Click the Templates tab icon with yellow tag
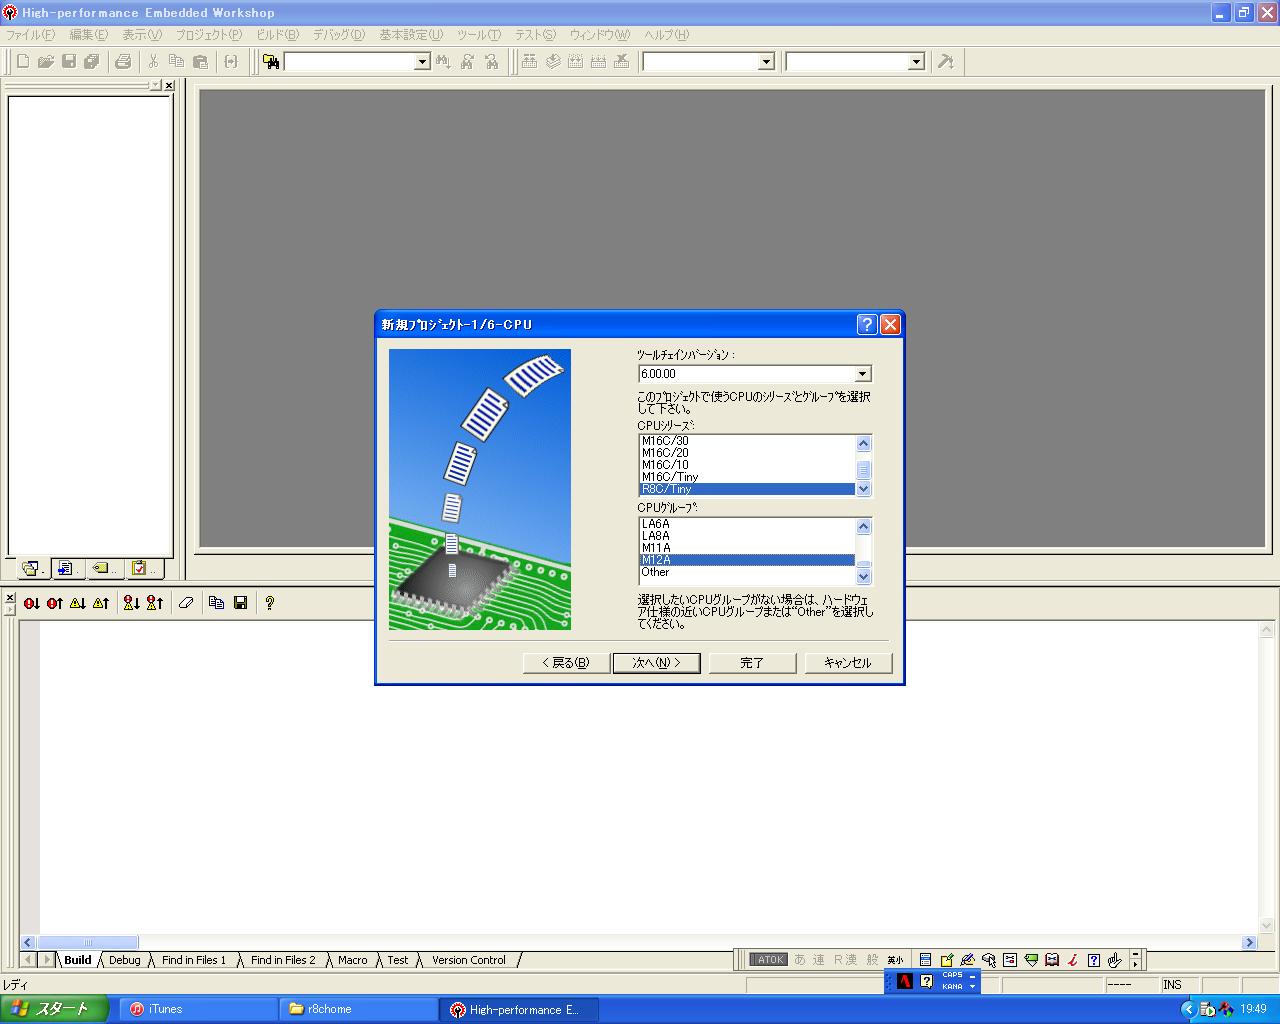The height and width of the screenshot is (1024, 1280). [x=102, y=568]
